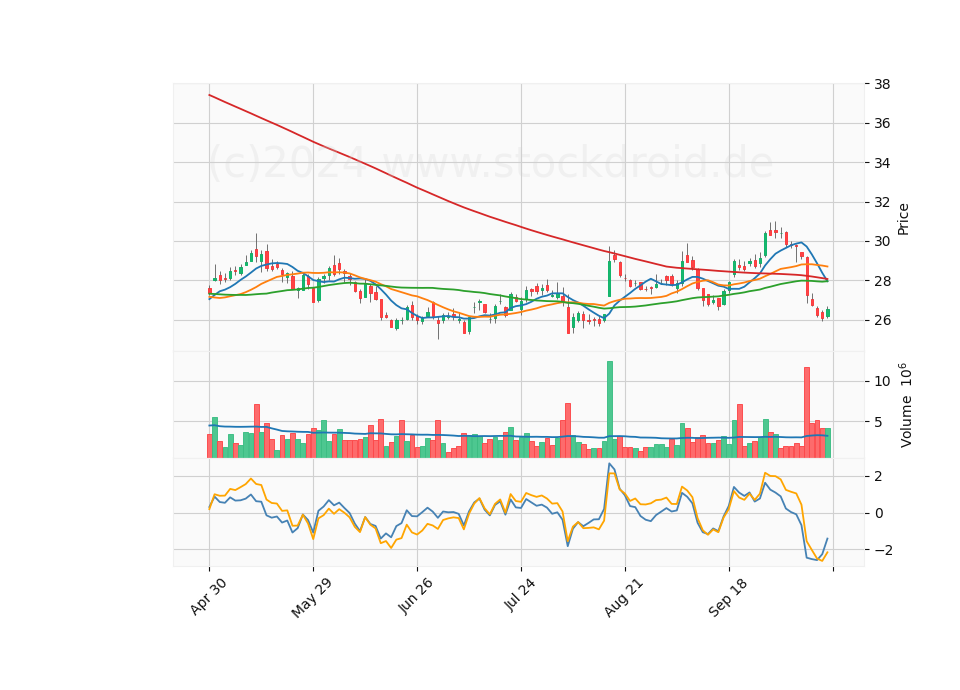
Task: Select the 36 price axis value
Action: (882, 124)
